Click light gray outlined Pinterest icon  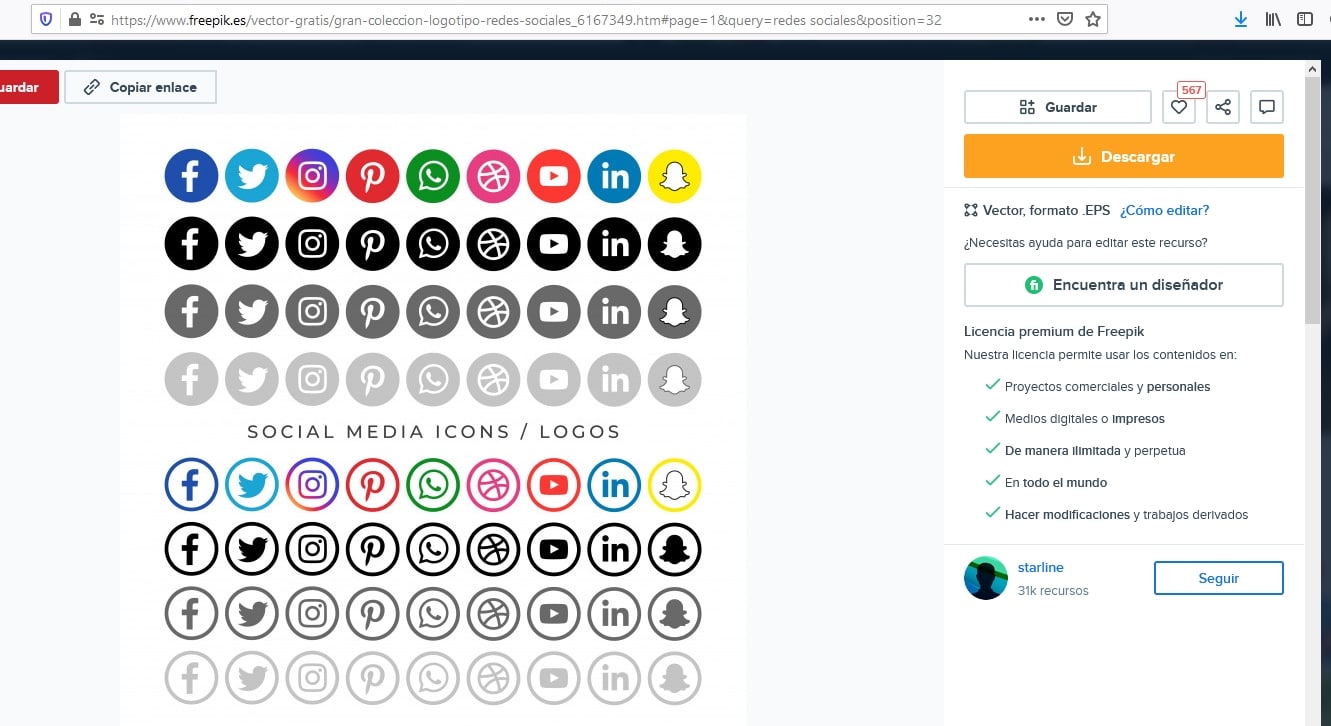373,679
